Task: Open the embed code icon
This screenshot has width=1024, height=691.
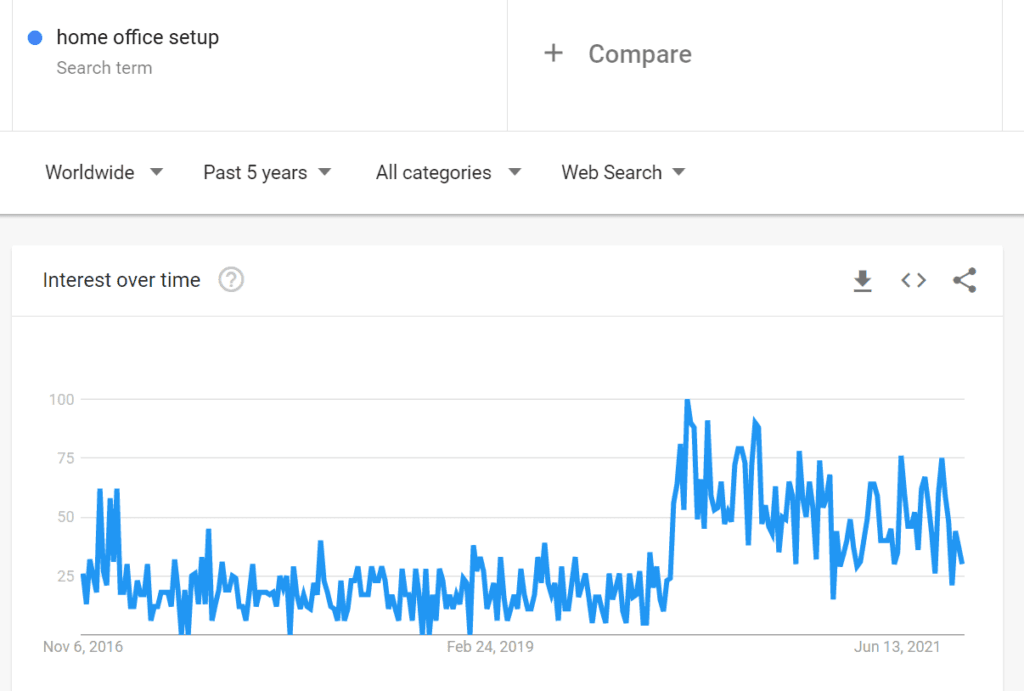Action: (913, 281)
